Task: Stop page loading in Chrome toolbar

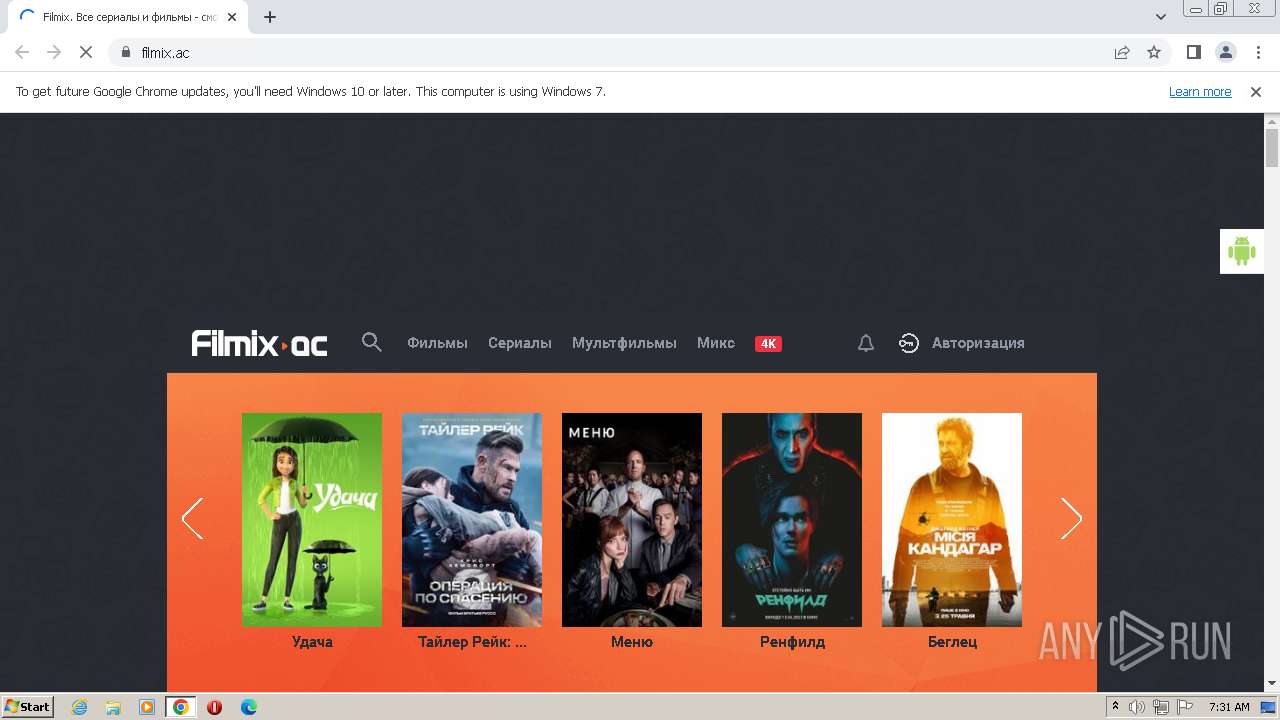Action: click(x=86, y=52)
